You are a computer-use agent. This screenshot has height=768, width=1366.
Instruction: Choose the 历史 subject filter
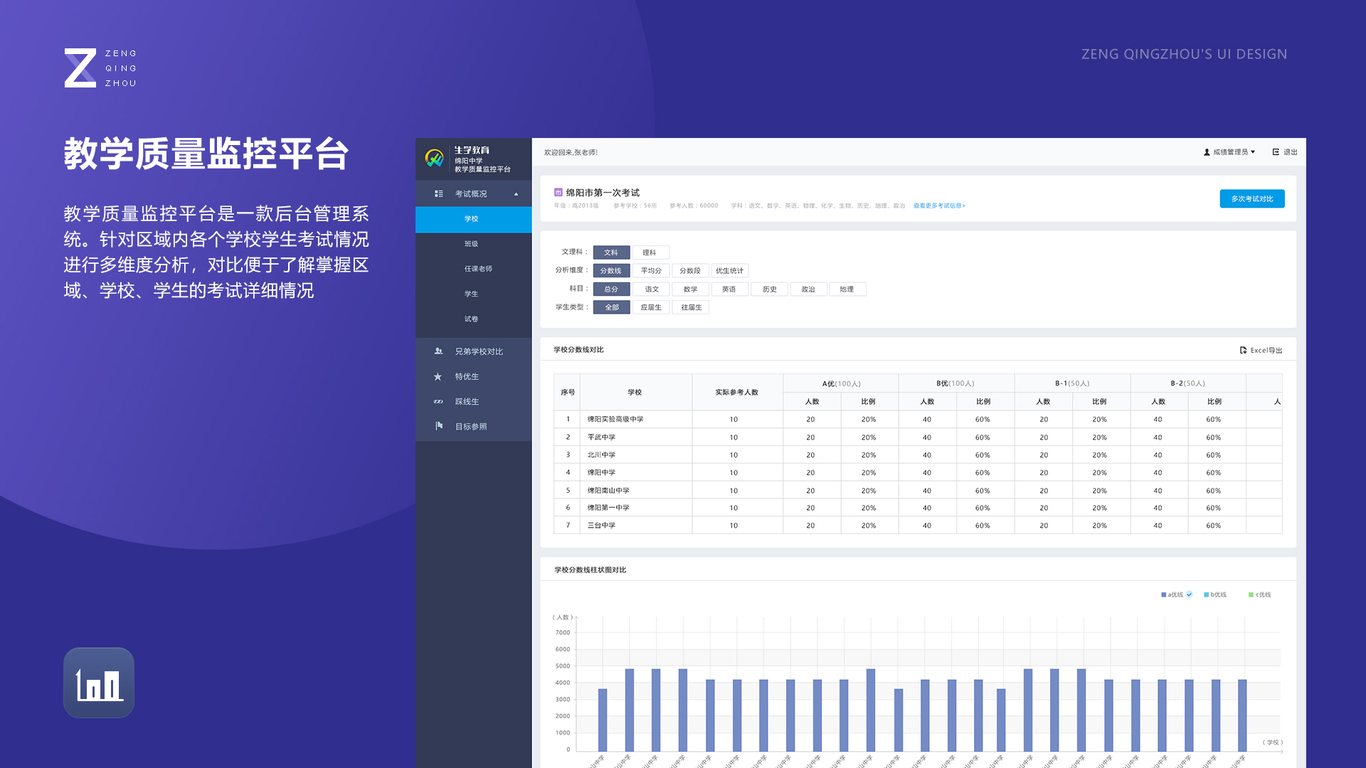click(x=769, y=289)
